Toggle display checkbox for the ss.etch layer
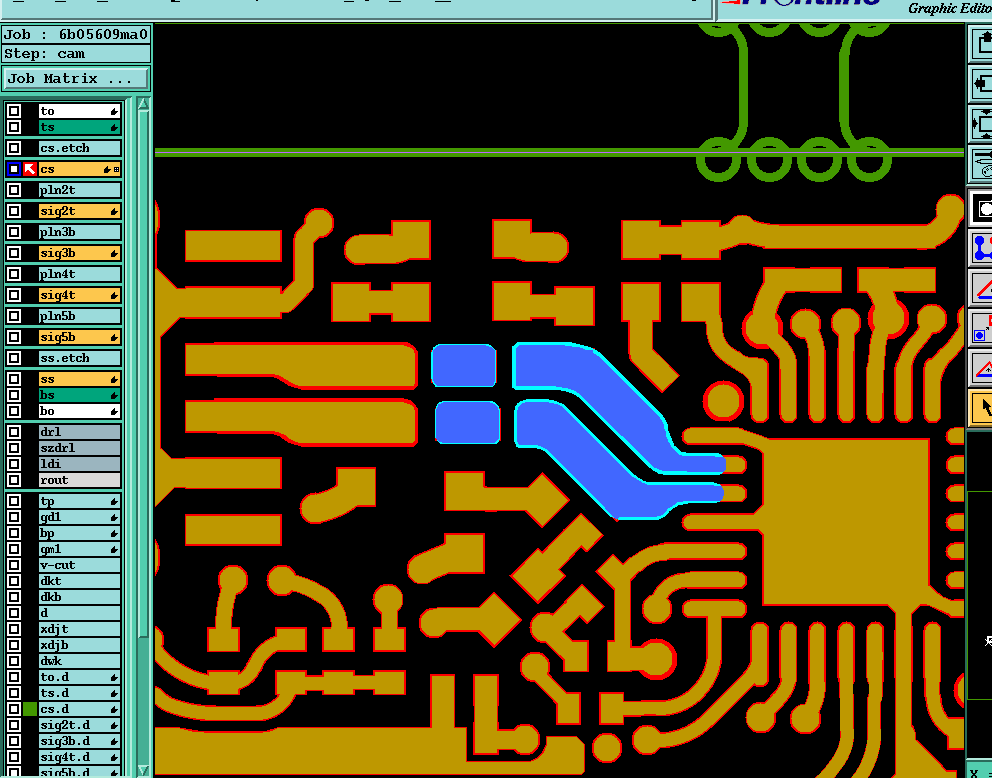The height and width of the screenshot is (778, 992). 14,358
